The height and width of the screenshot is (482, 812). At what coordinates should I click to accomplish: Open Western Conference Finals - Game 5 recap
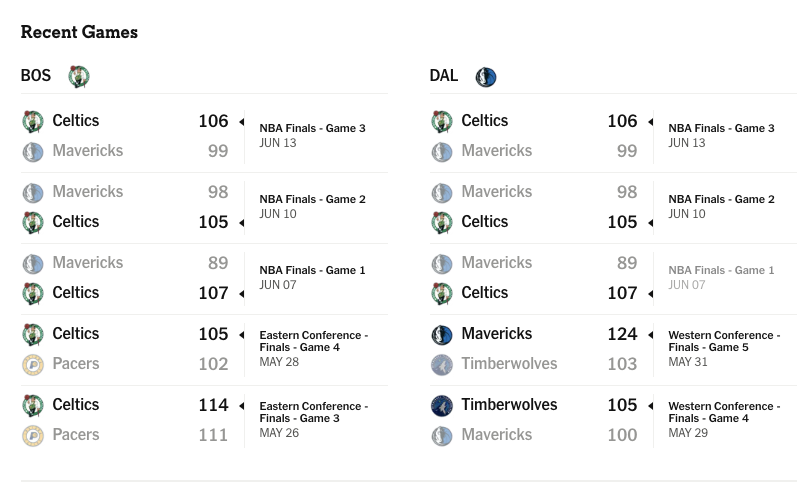(x=724, y=341)
